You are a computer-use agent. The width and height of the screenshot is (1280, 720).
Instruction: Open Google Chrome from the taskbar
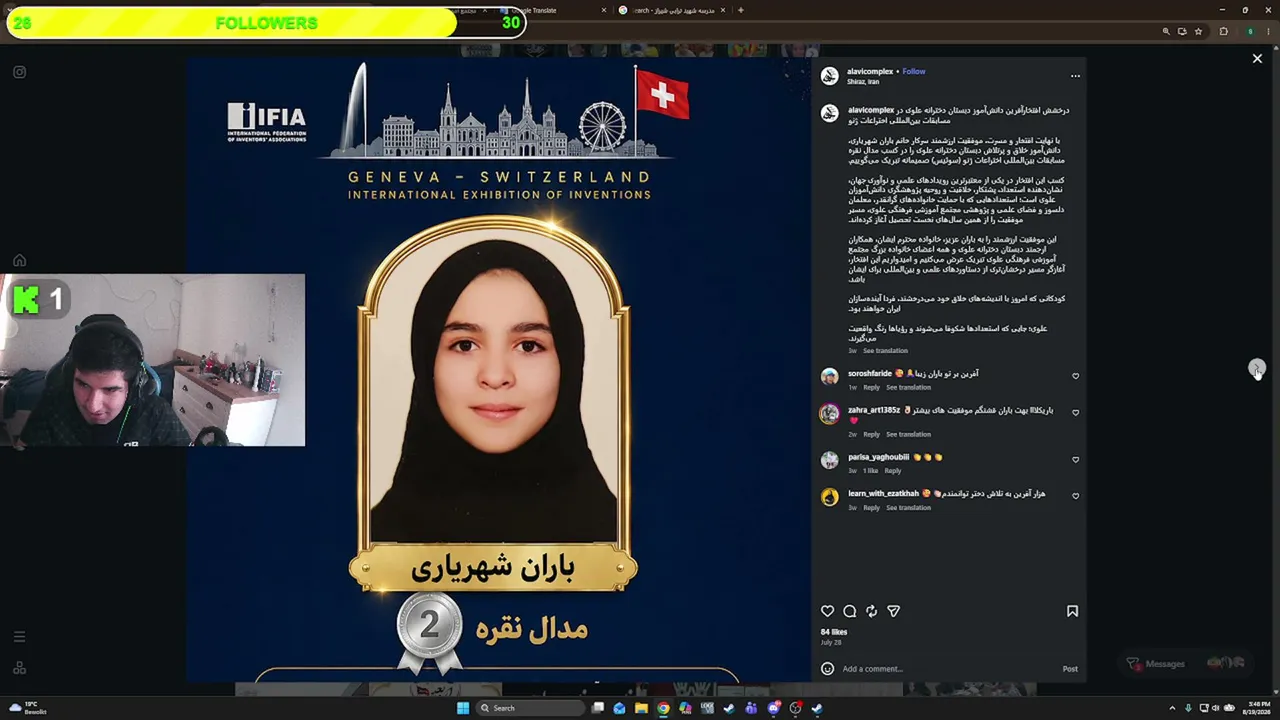click(663, 708)
